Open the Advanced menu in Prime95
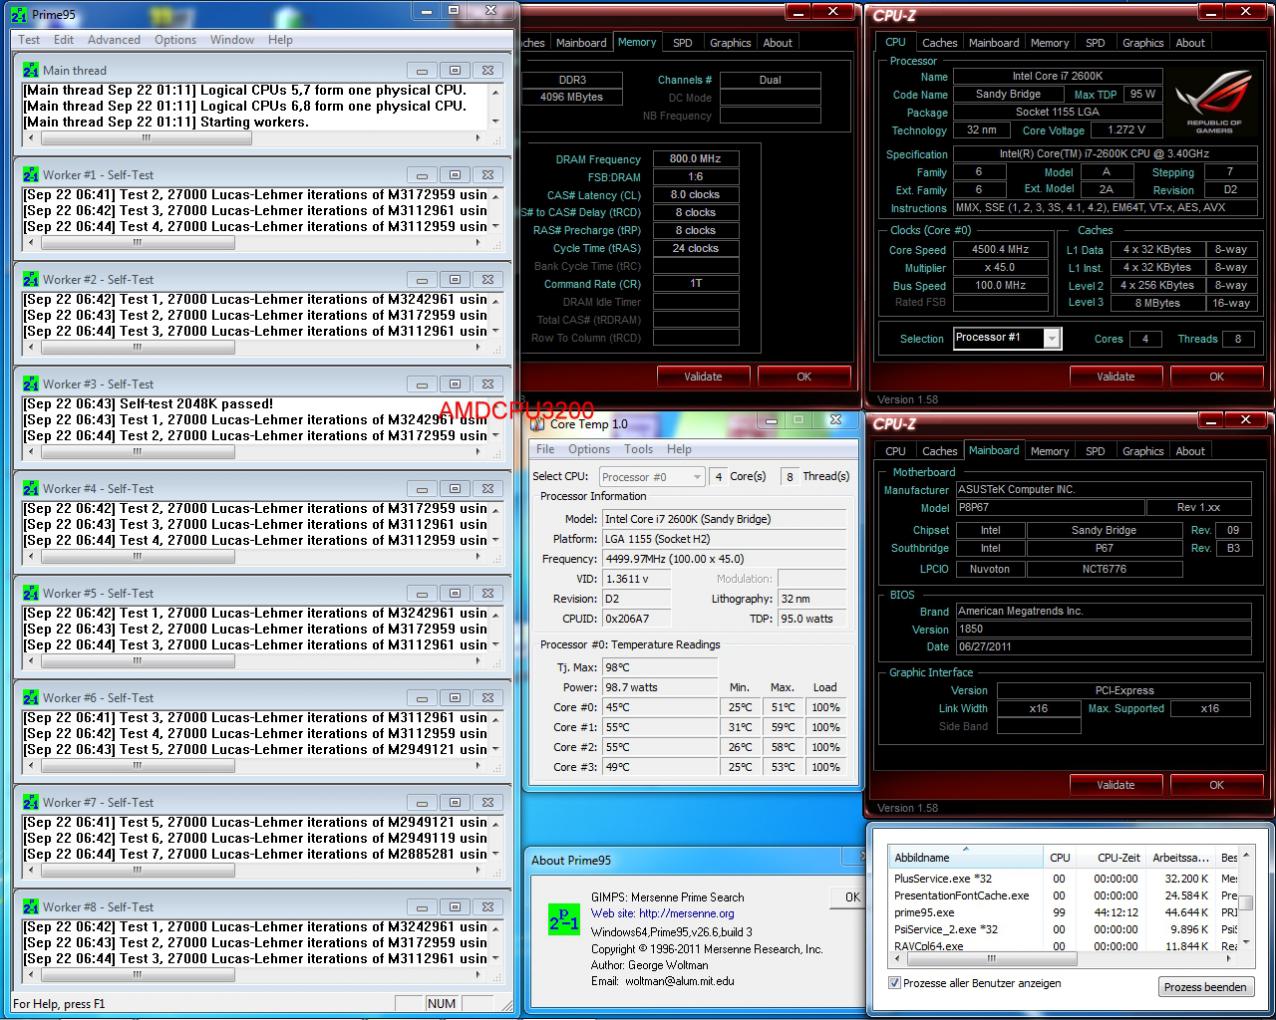 (x=114, y=40)
